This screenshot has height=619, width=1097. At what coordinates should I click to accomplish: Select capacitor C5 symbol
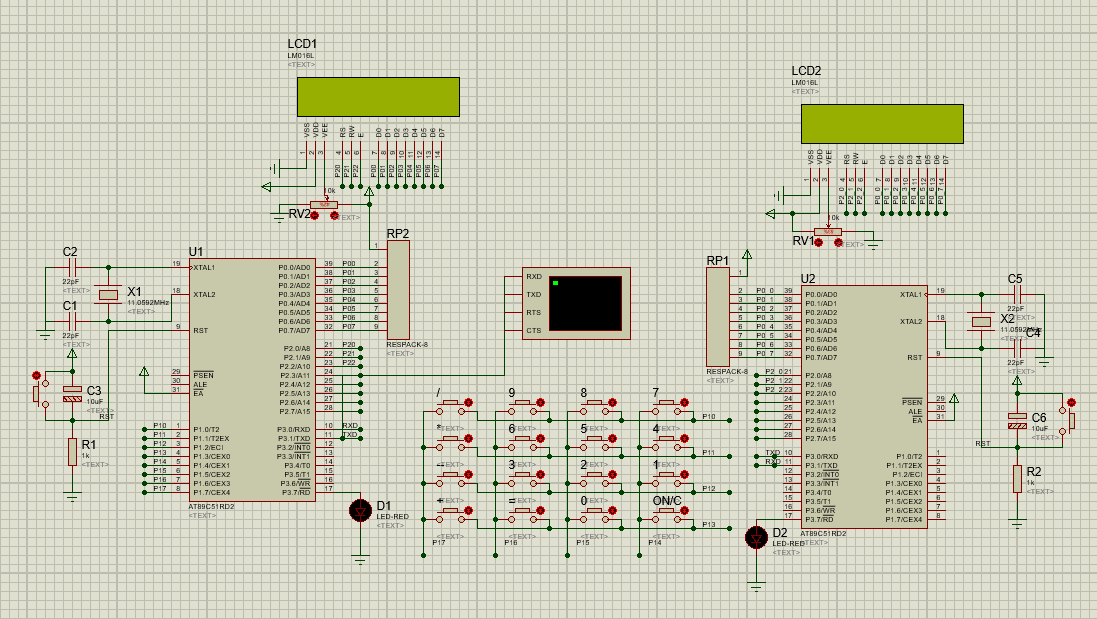coord(1018,294)
